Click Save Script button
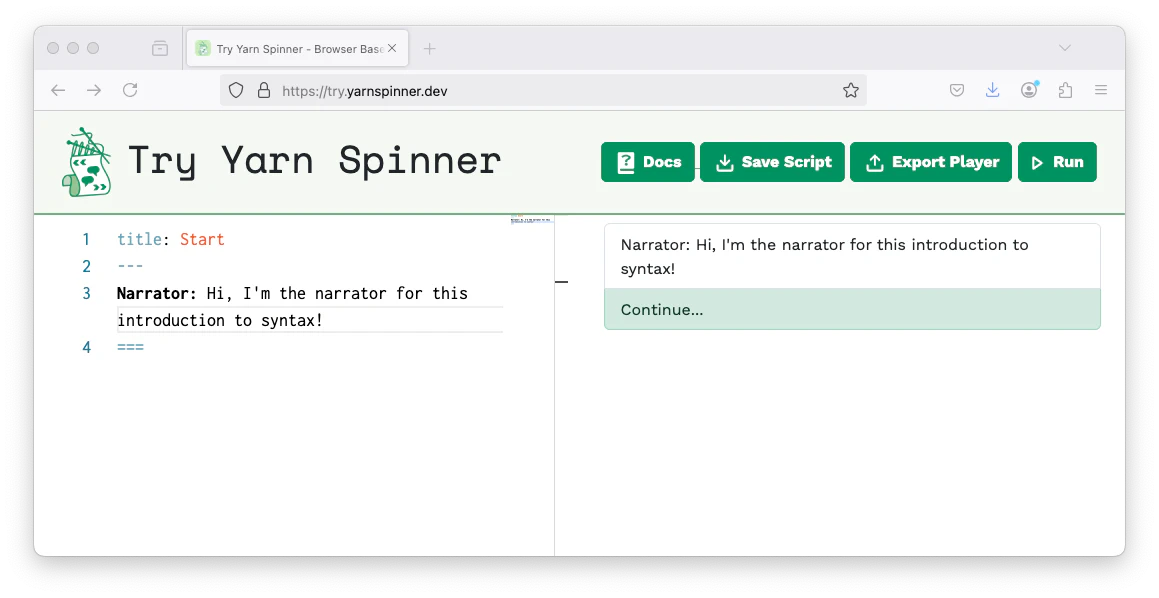This screenshot has height=598, width=1159. click(x=773, y=162)
